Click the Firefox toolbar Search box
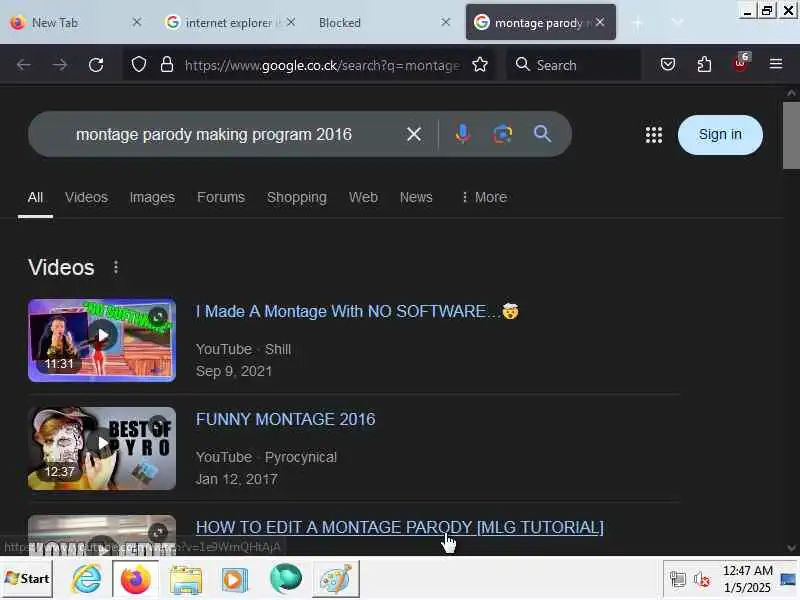 tap(573, 65)
